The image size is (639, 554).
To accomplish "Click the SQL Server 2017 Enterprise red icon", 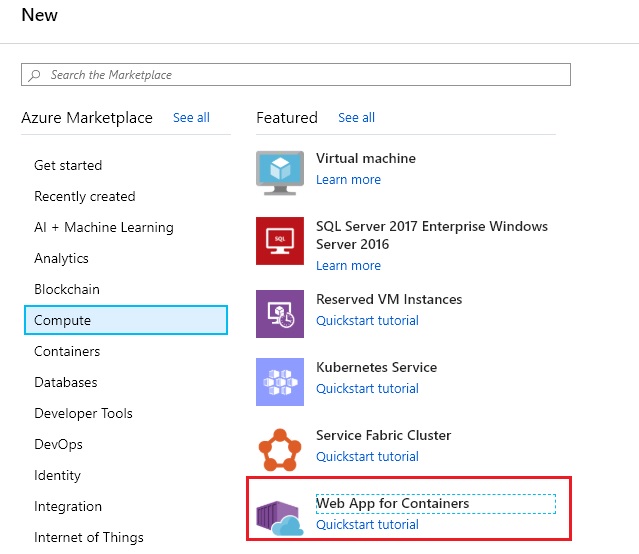I will [x=280, y=241].
